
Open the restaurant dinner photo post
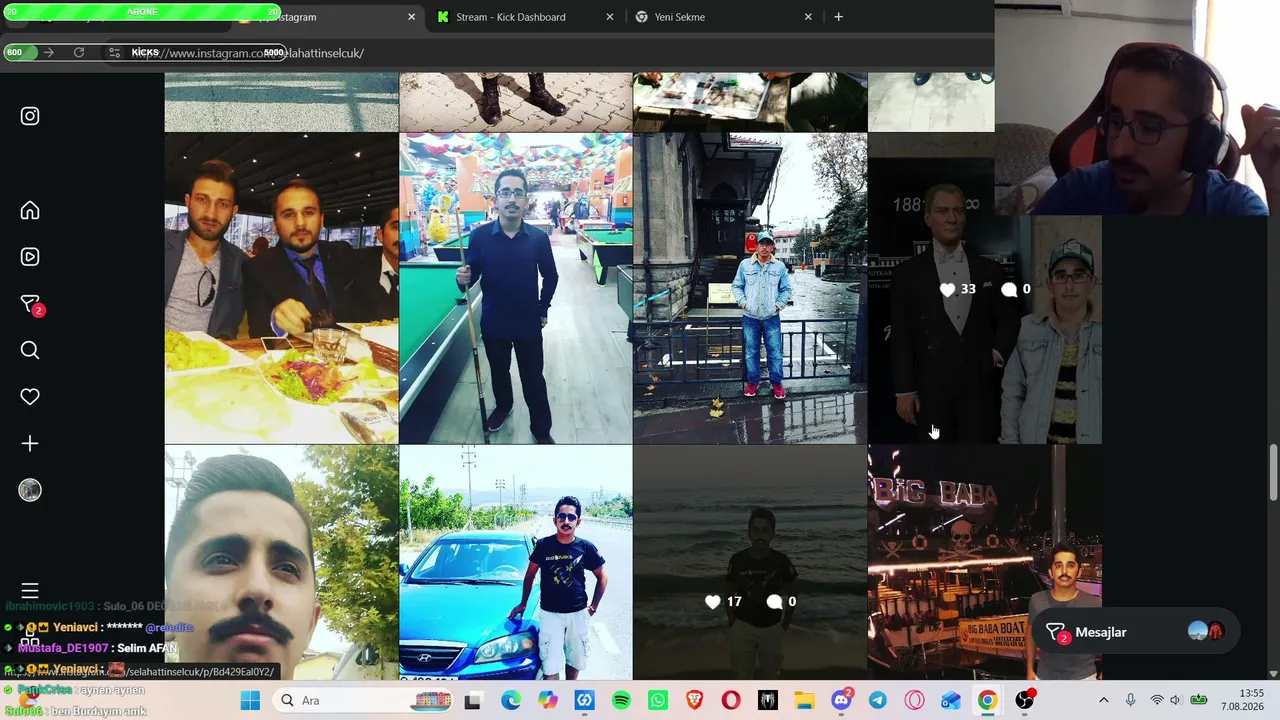point(281,288)
